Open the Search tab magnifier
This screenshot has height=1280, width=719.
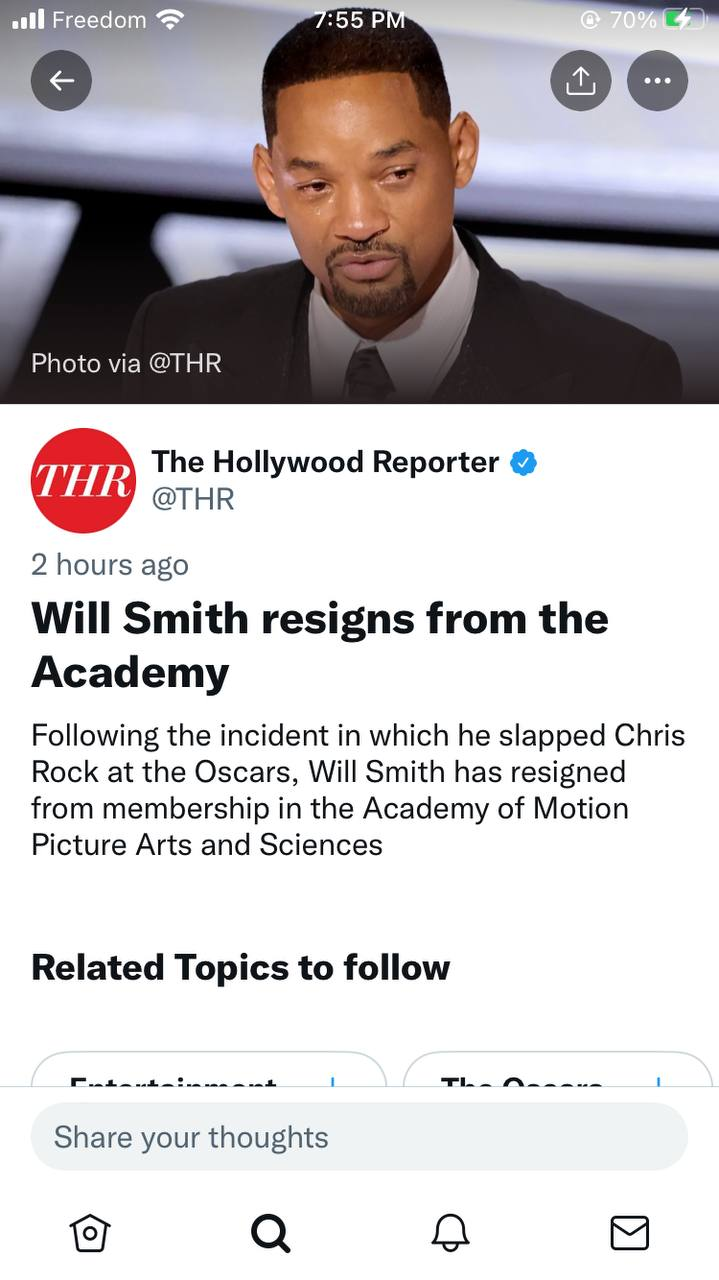(x=270, y=1232)
